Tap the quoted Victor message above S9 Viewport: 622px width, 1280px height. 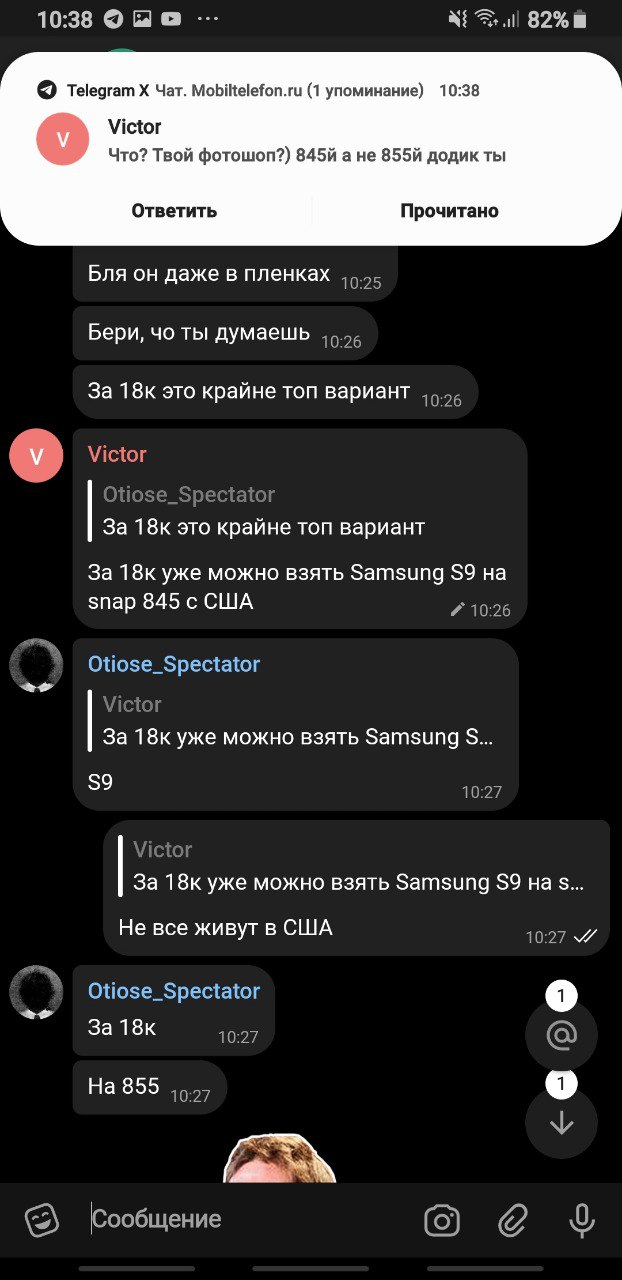point(292,721)
